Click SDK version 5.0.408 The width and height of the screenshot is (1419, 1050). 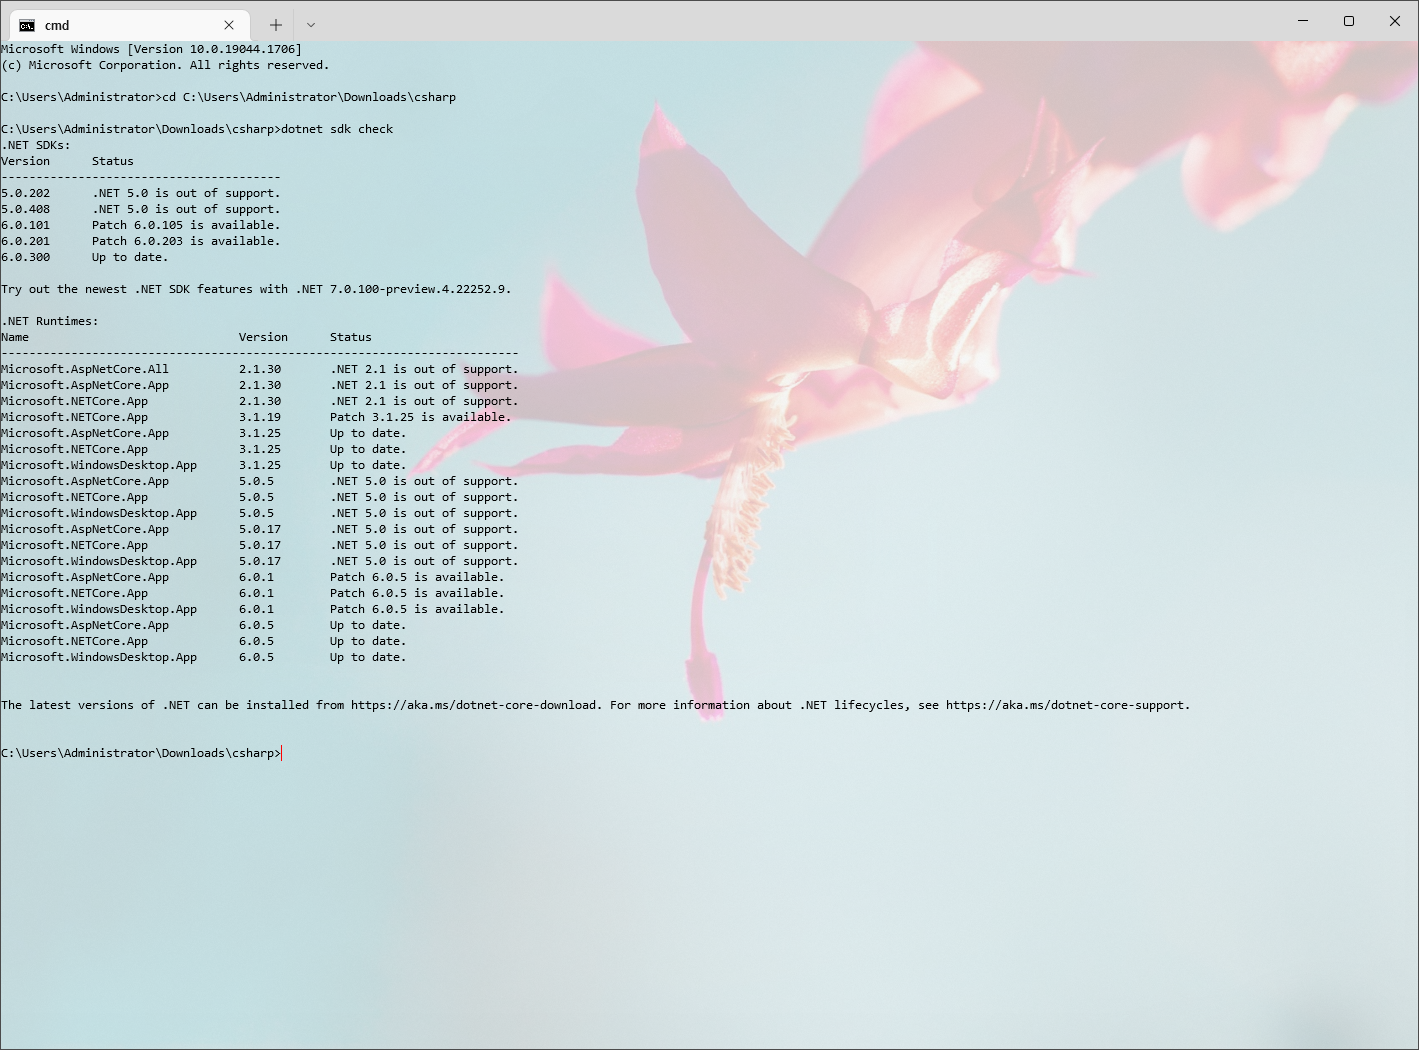pos(26,209)
